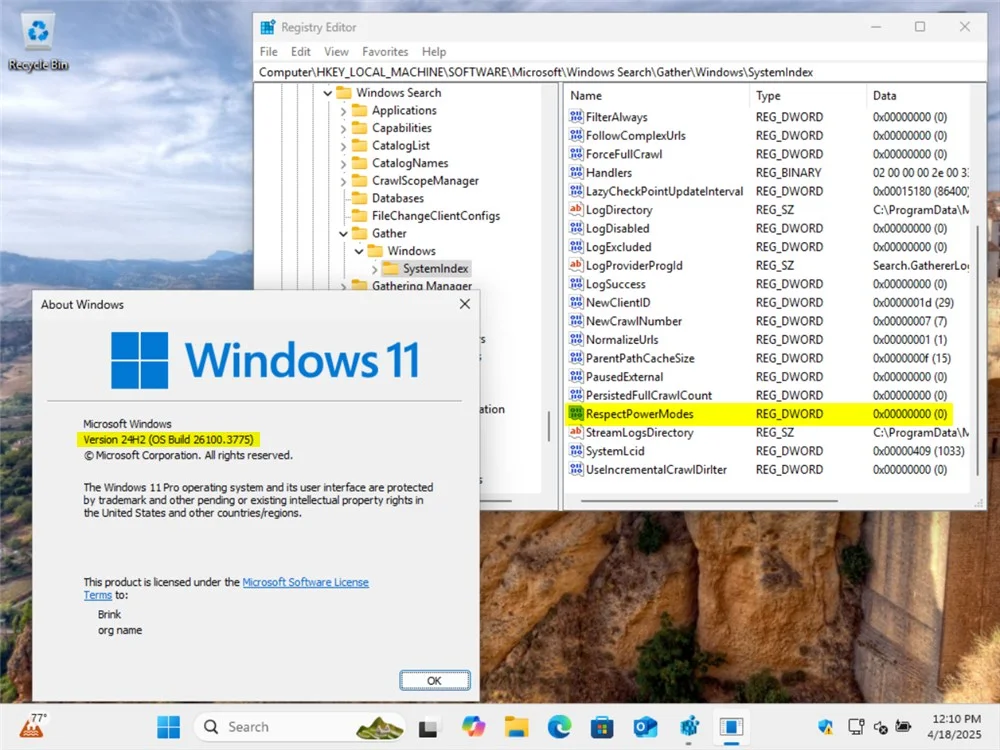
Task: Expand the SystemIndex tree node
Action: click(374, 269)
